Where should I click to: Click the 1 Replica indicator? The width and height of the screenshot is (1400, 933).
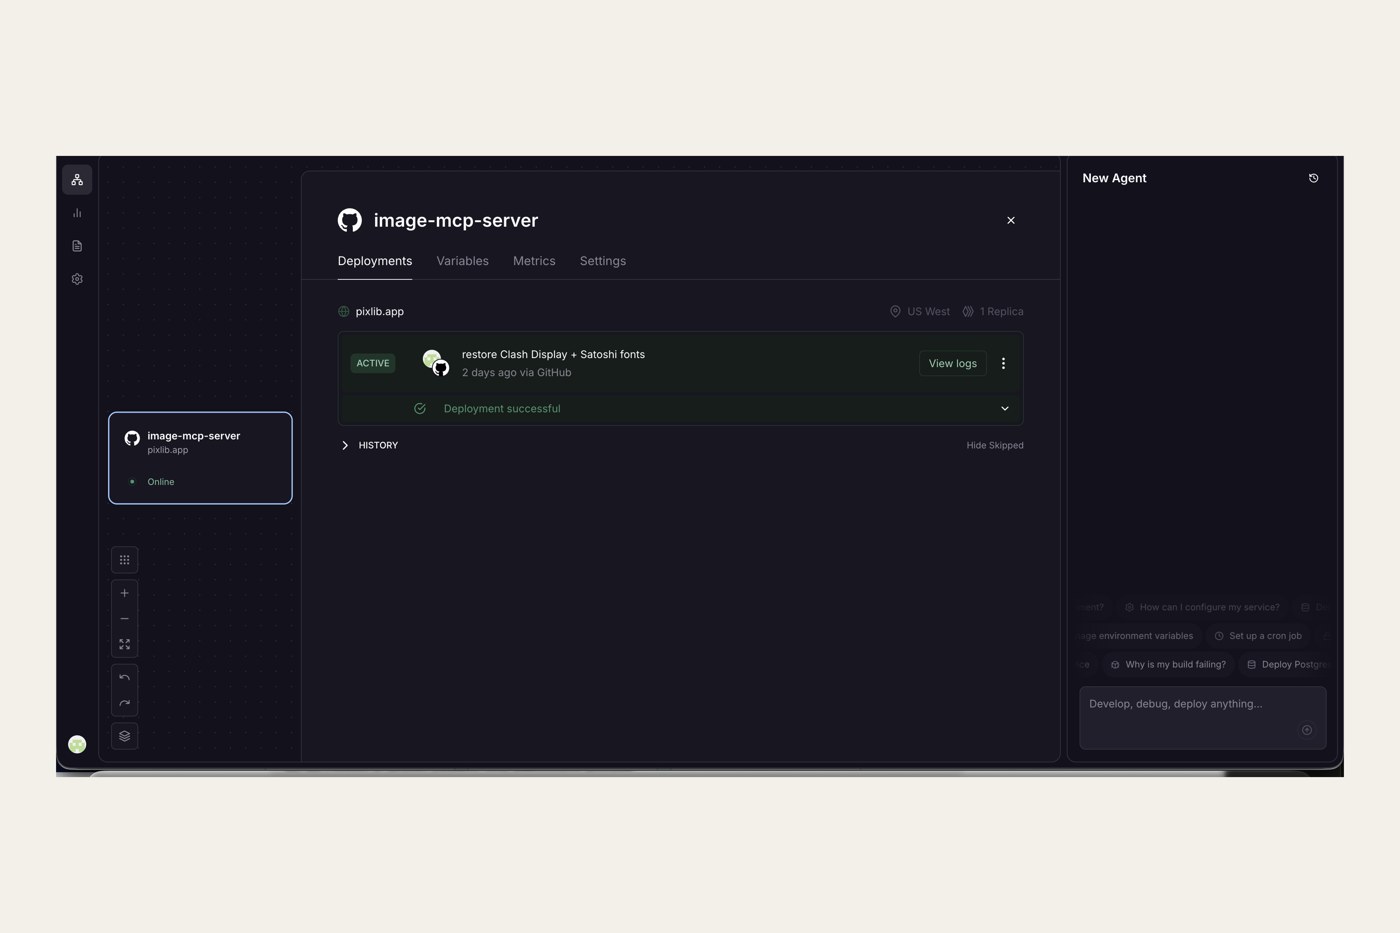point(992,312)
